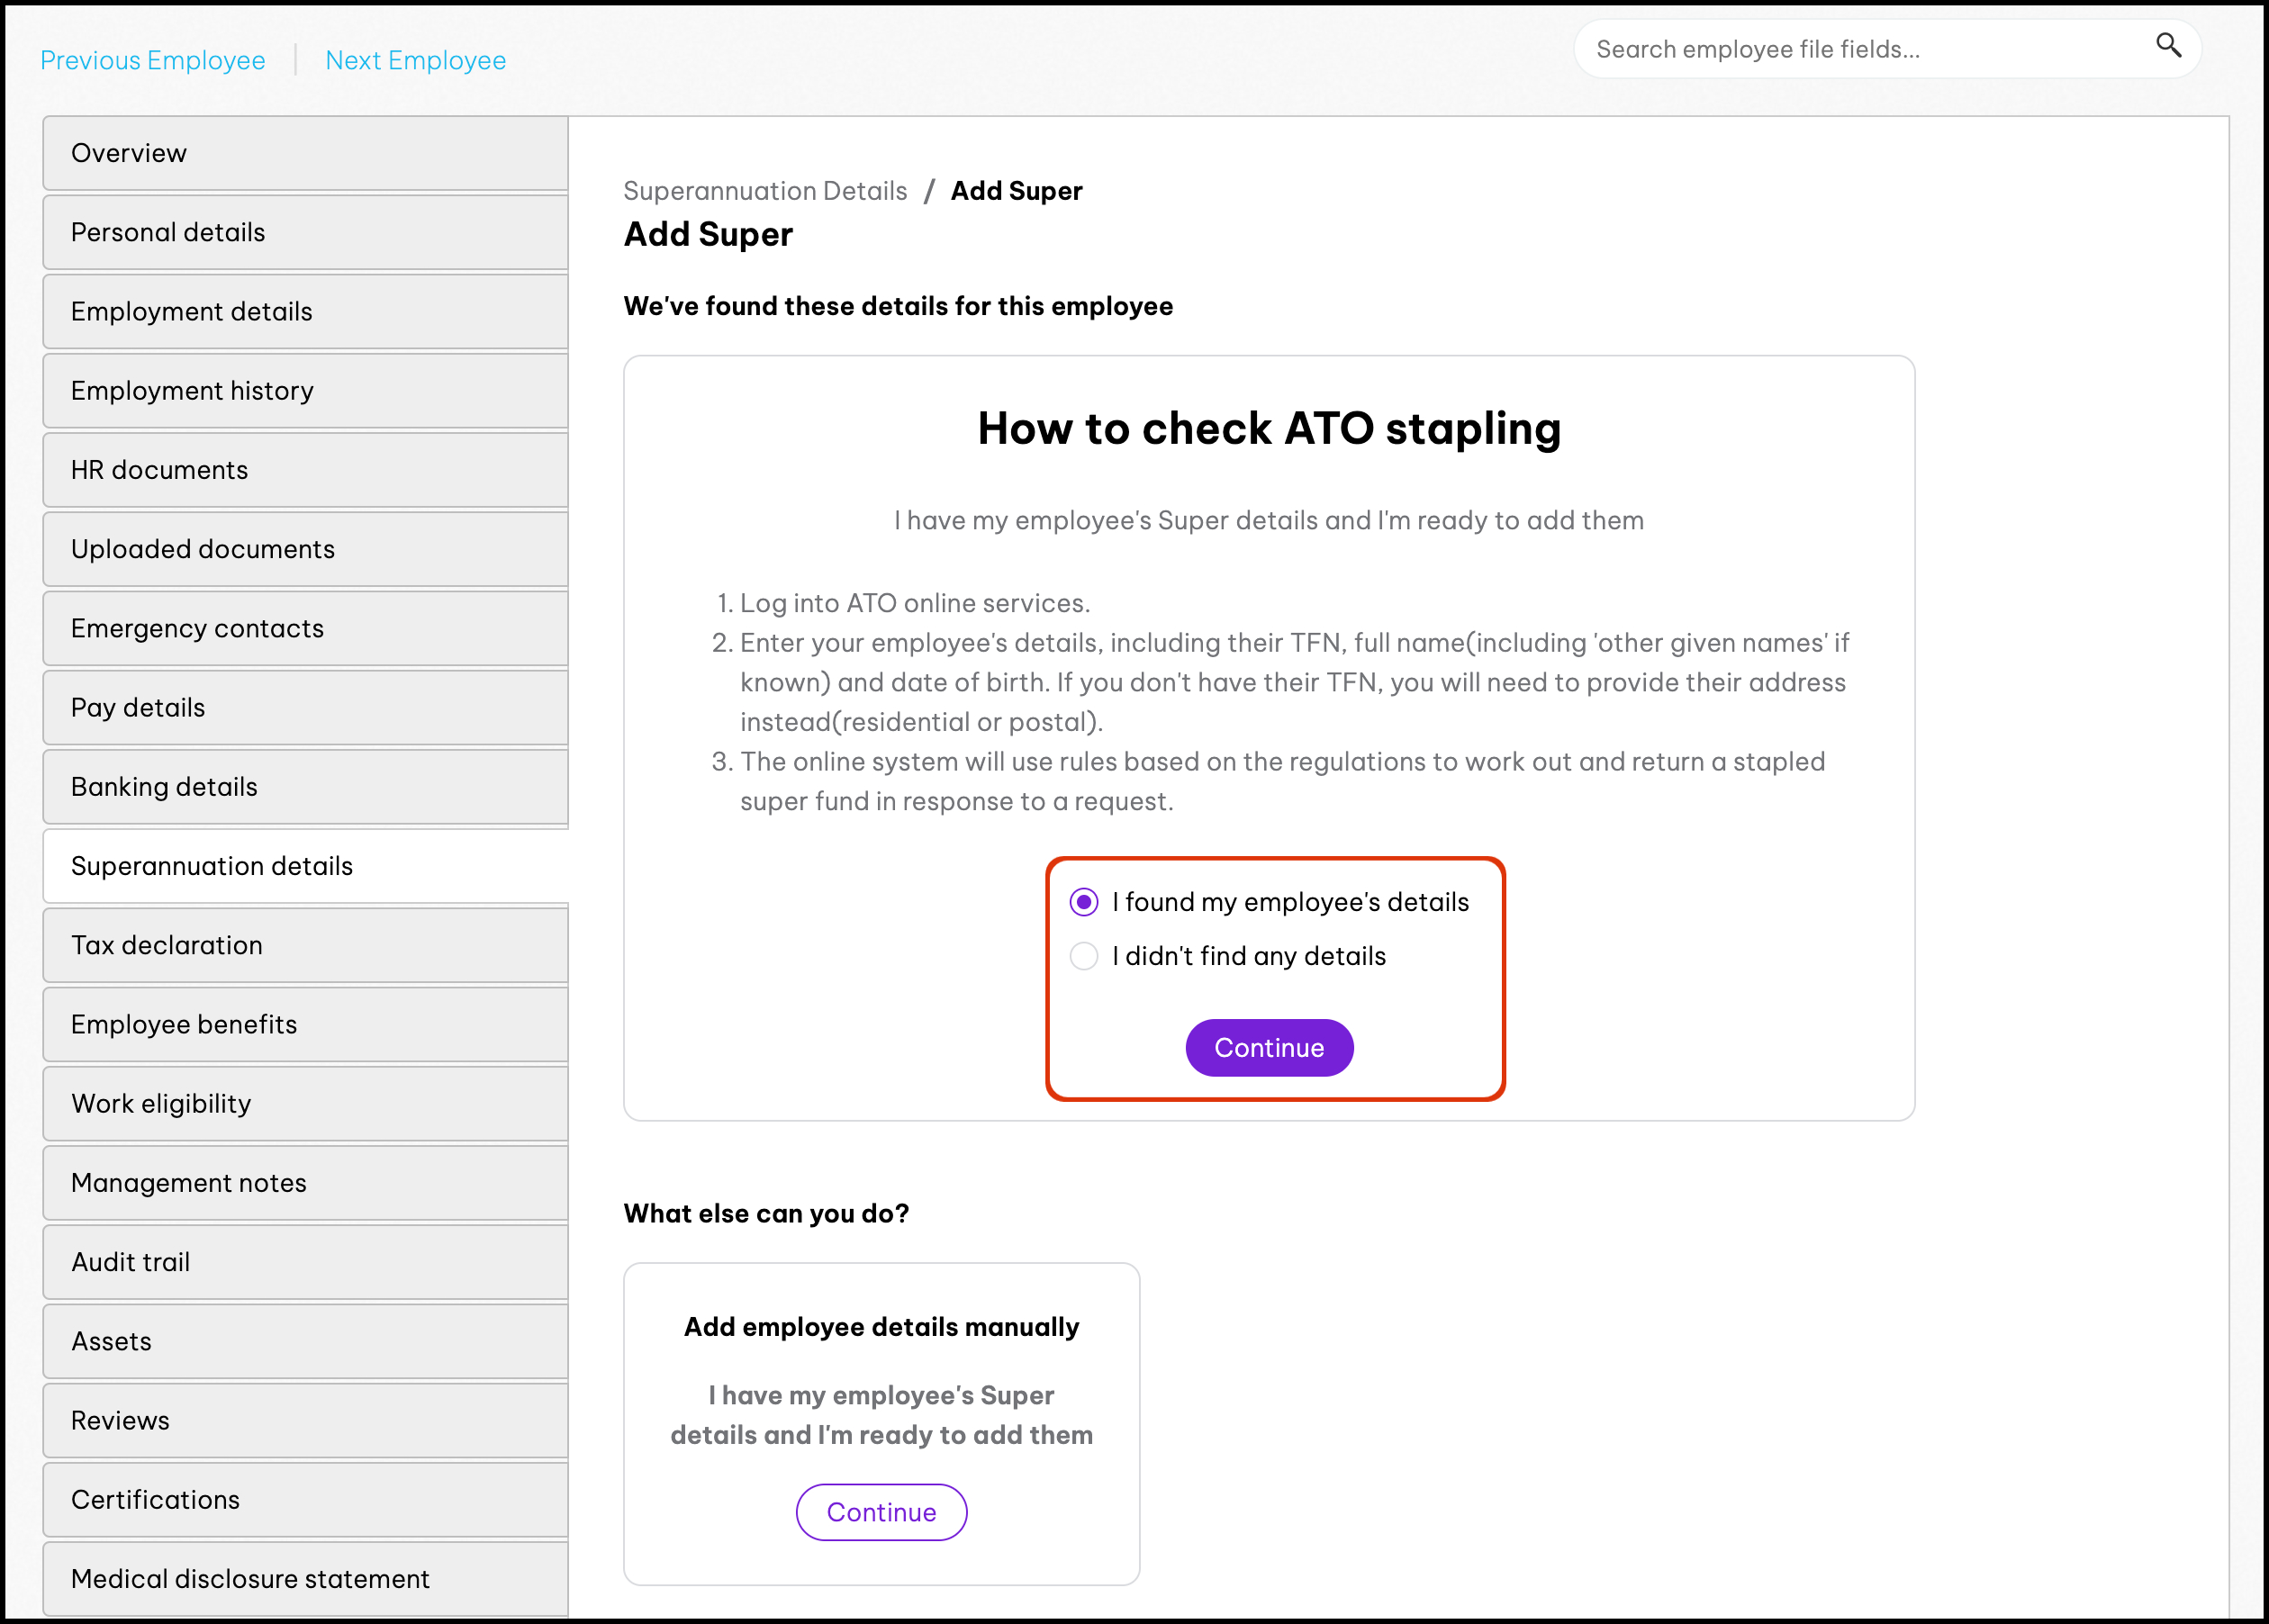Show Management notes
This screenshot has height=1624, width=2269.
[x=306, y=1182]
